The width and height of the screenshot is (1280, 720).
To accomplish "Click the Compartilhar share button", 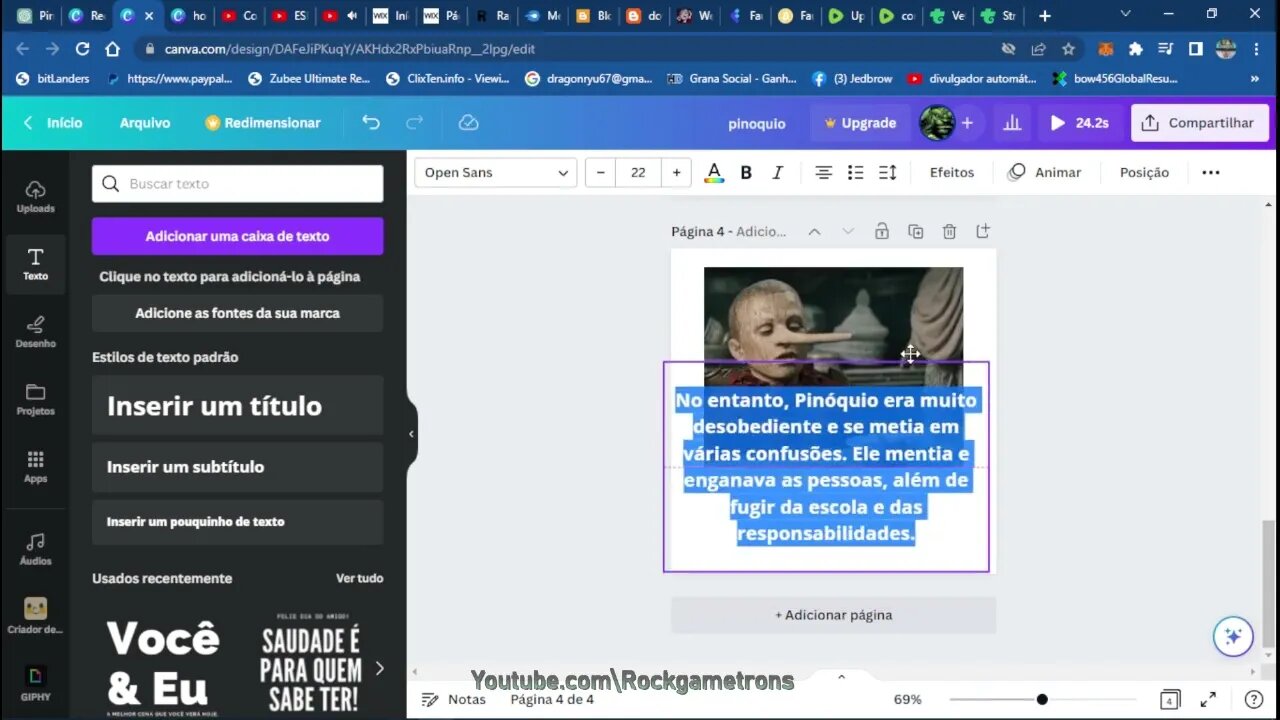I will (1198, 123).
